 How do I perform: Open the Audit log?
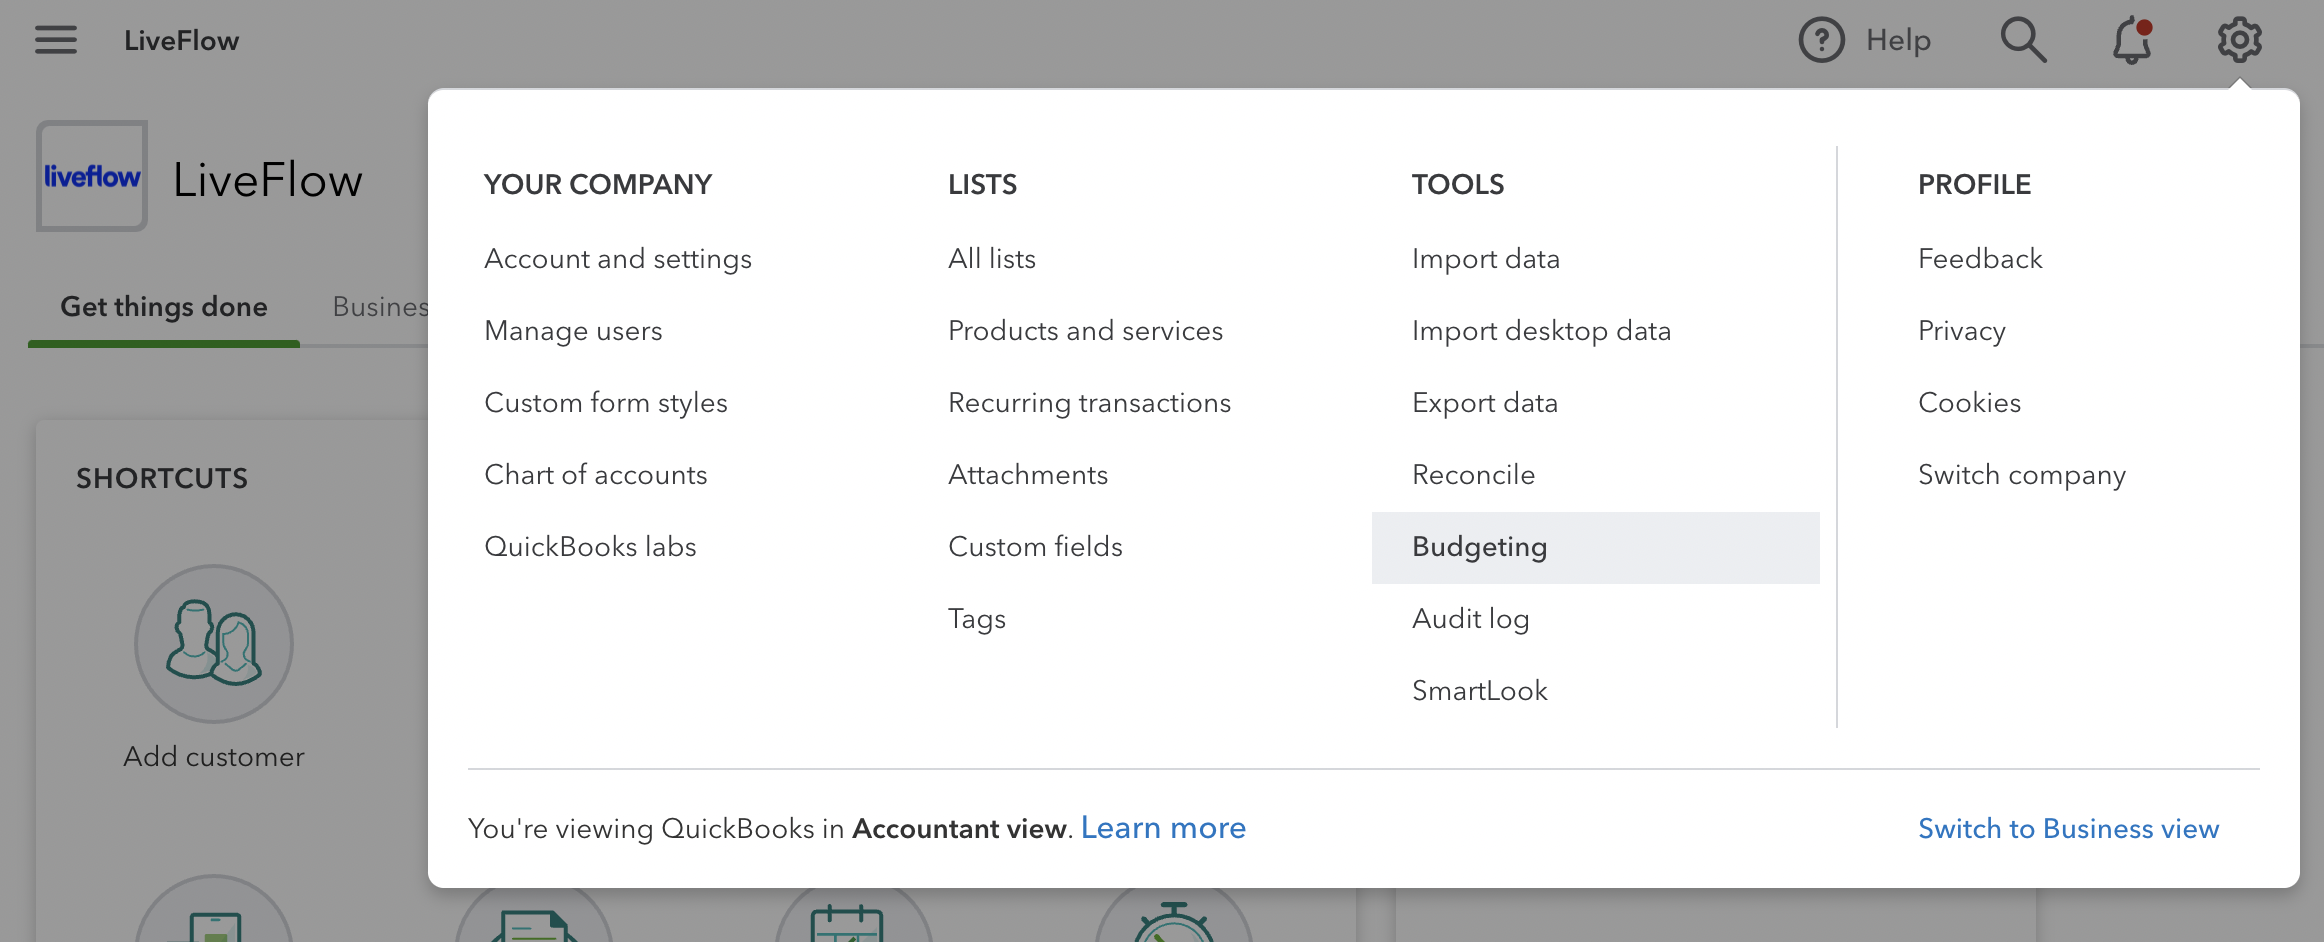pyautogui.click(x=1470, y=618)
